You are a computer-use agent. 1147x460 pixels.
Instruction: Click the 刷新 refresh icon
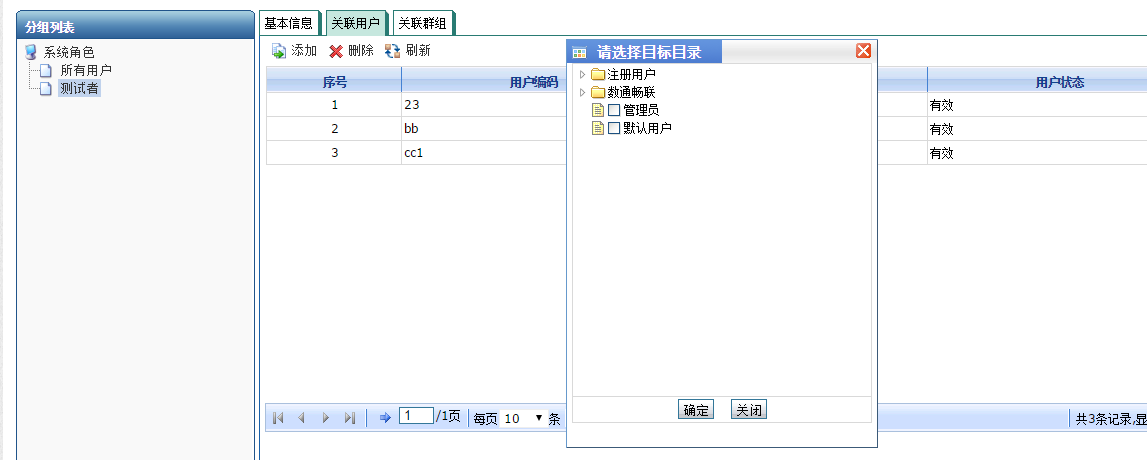[393, 51]
